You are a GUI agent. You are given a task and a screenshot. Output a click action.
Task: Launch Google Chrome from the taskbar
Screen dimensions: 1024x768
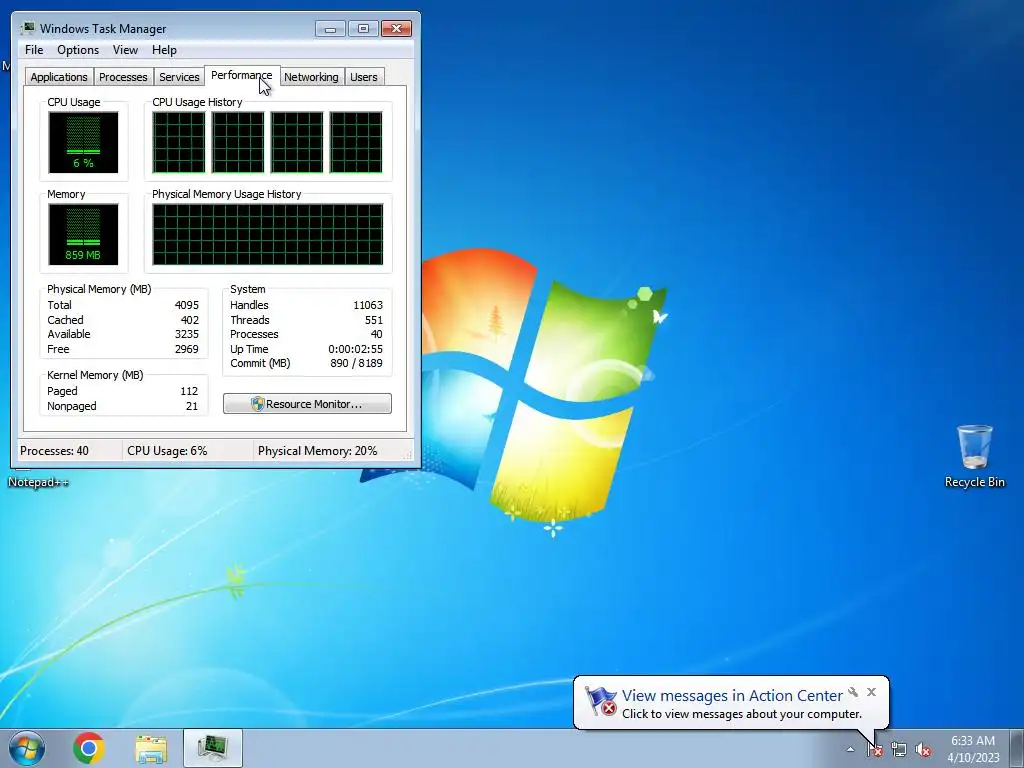coord(89,748)
